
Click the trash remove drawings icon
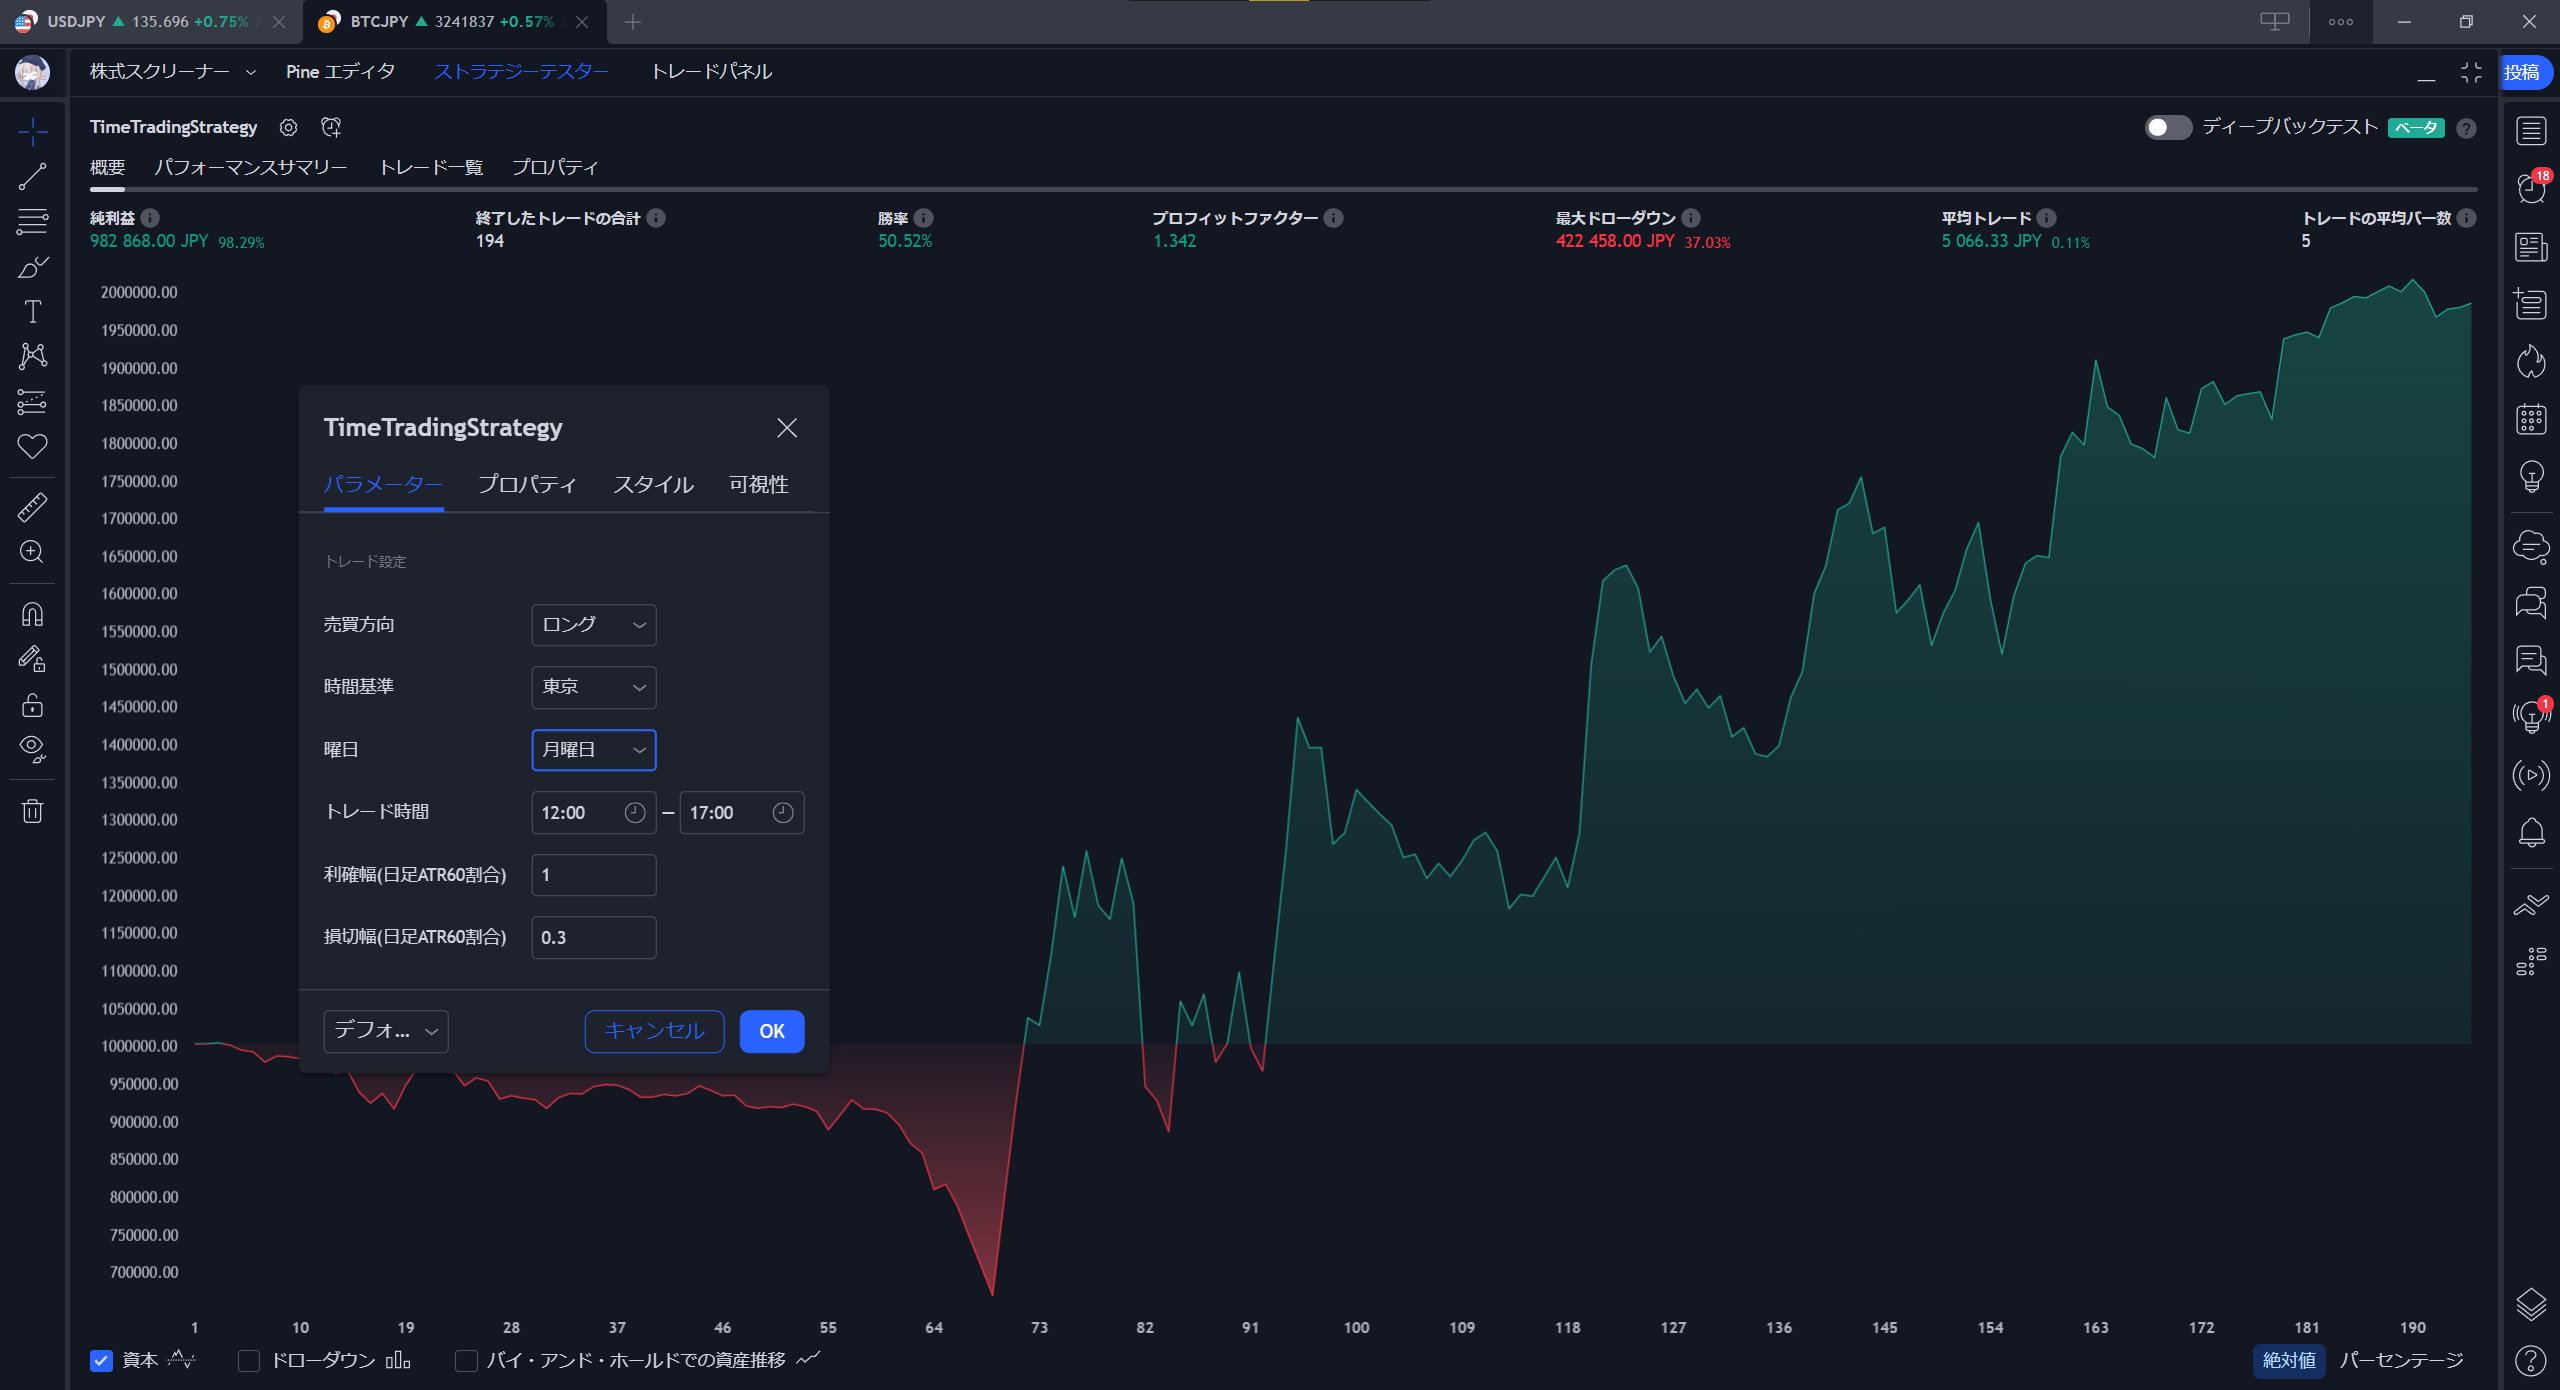pos(32,811)
